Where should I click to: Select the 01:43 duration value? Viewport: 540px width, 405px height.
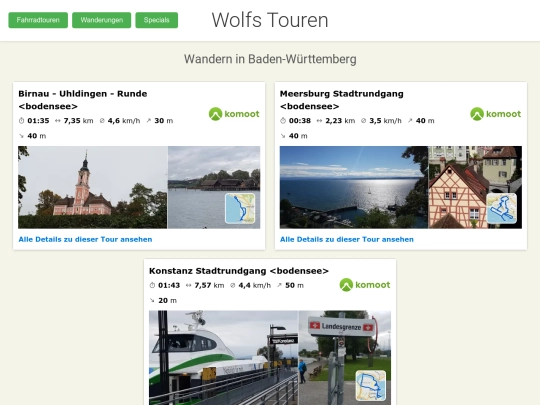[169, 285]
